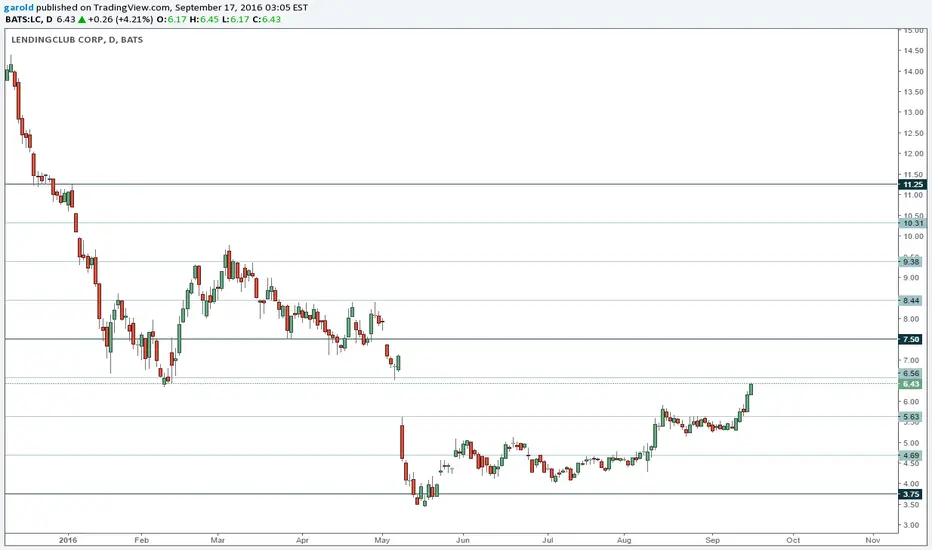Image resolution: width=932 pixels, height=550 pixels.
Task: Click the Mar label on time axis
Action: tap(218, 540)
